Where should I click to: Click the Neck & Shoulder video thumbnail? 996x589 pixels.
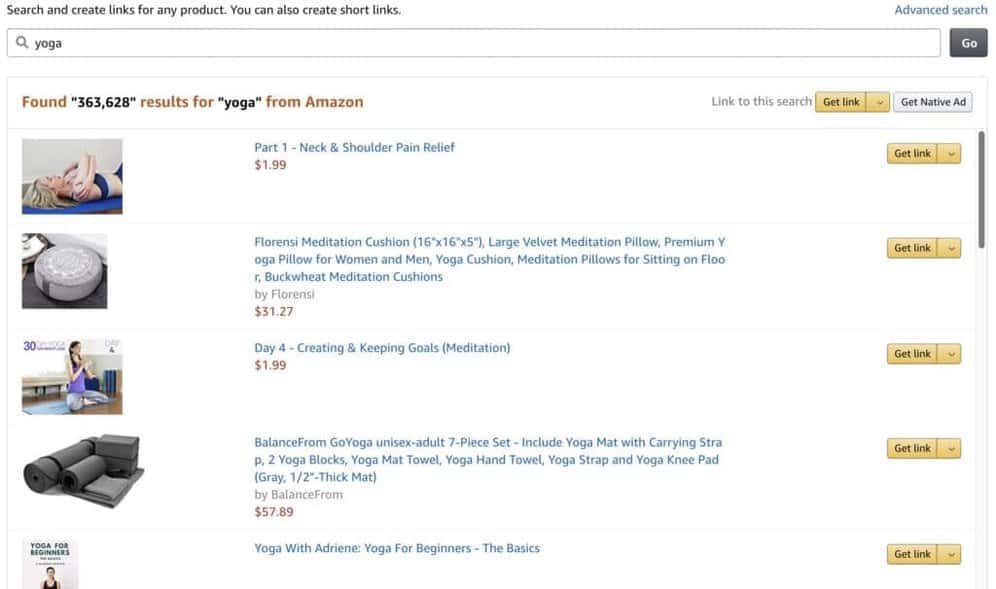tap(72, 176)
